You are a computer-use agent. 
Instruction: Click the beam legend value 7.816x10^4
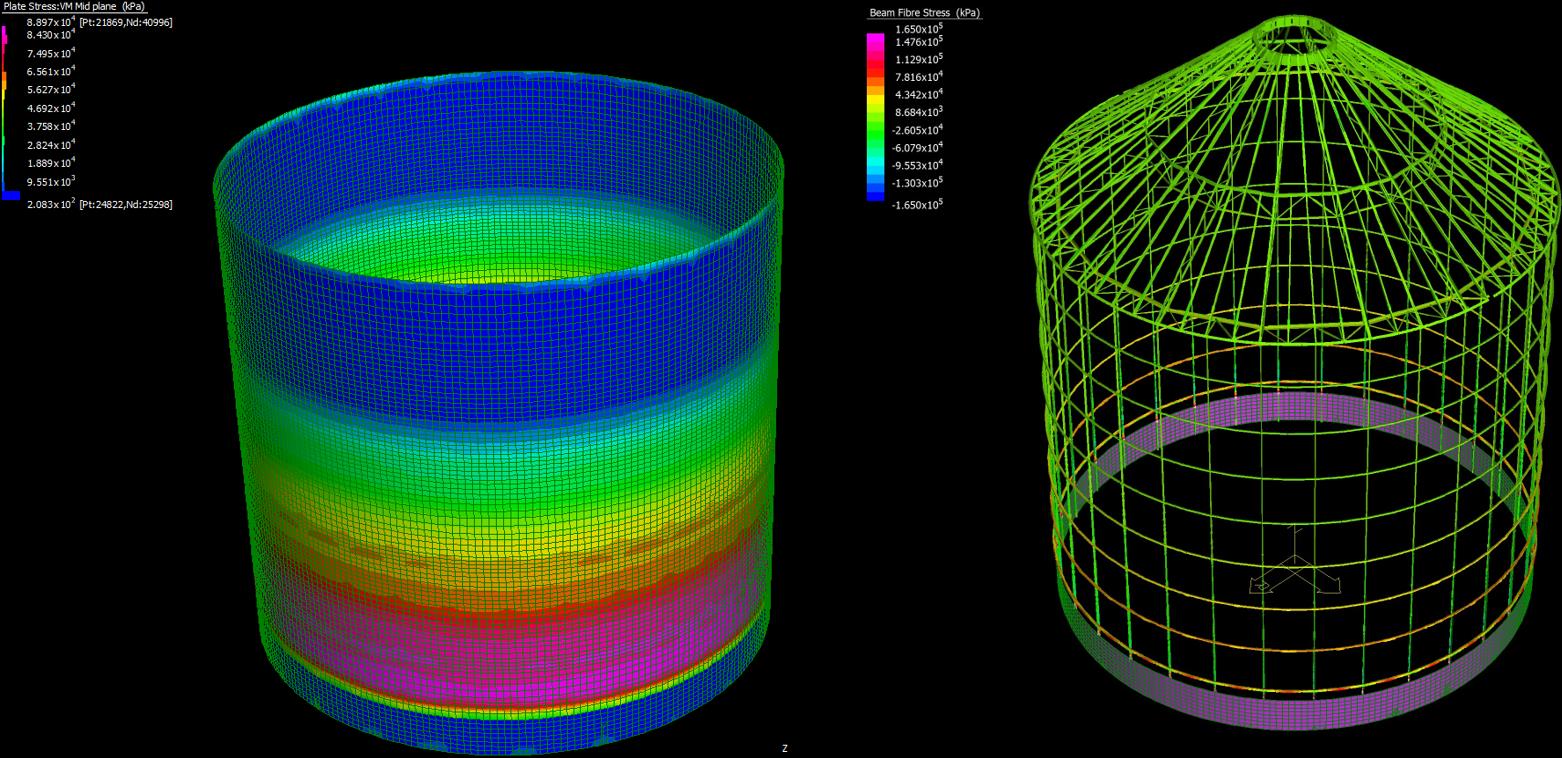[x=919, y=76]
